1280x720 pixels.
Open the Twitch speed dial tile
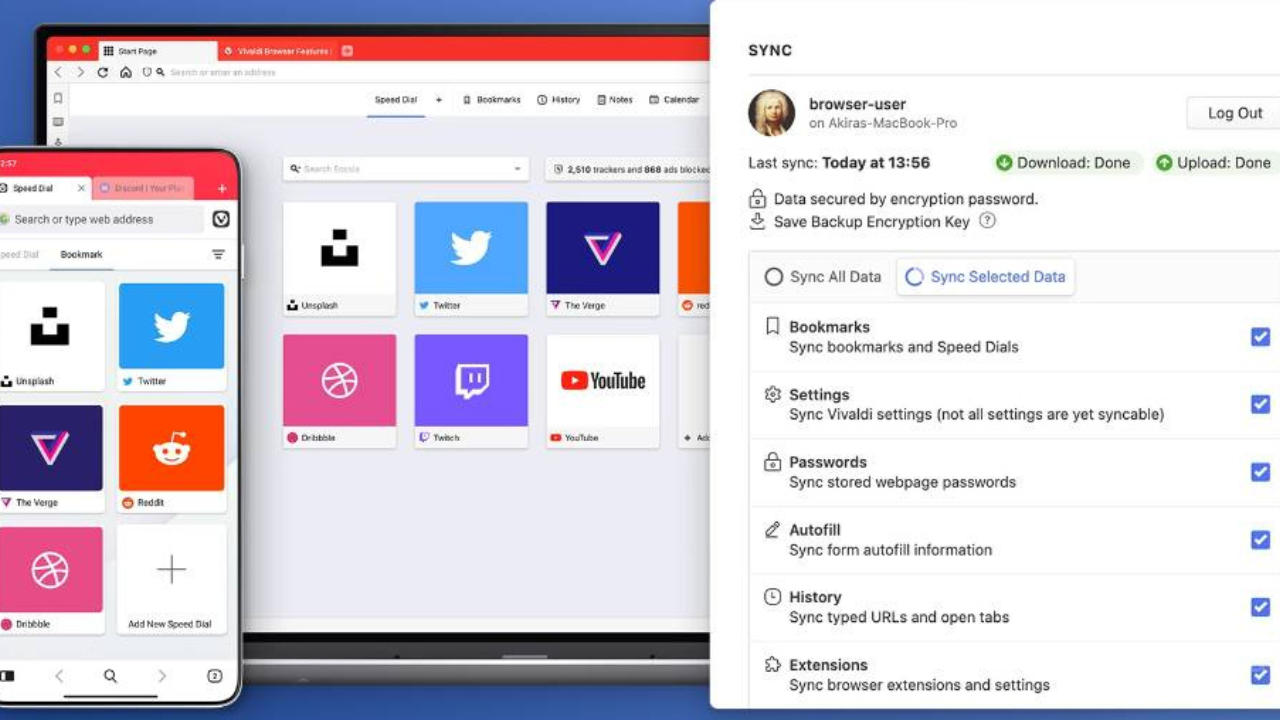(470, 380)
